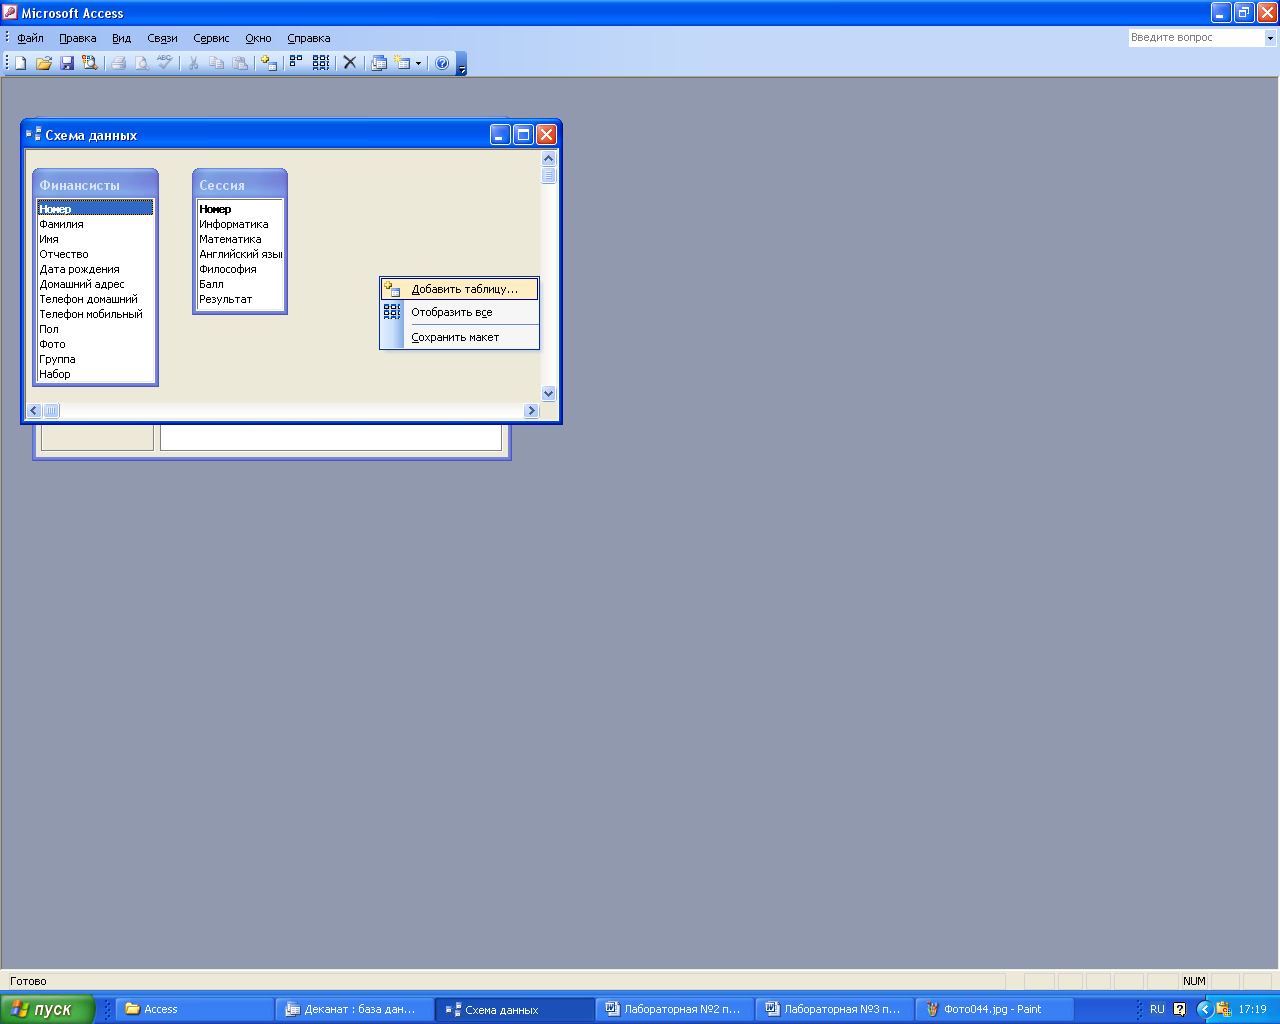Click the Print preview icon
Image resolution: width=1280 pixels, height=1024 pixels.
(142, 63)
